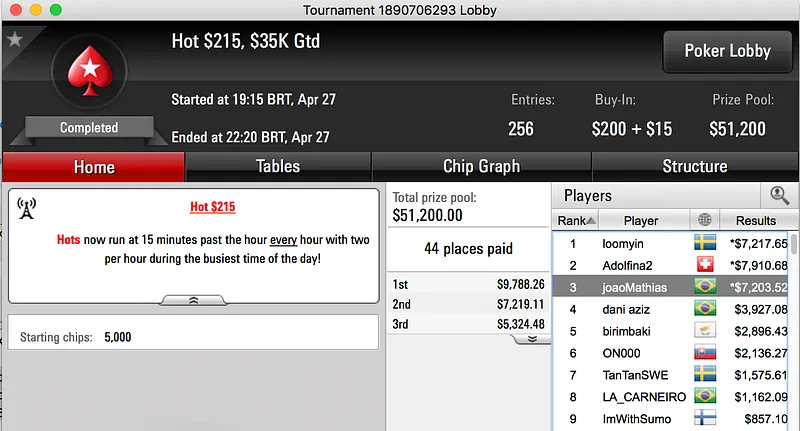Click the favorite star icon
This screenshot has width=800, height=431.
pos(14,40)
